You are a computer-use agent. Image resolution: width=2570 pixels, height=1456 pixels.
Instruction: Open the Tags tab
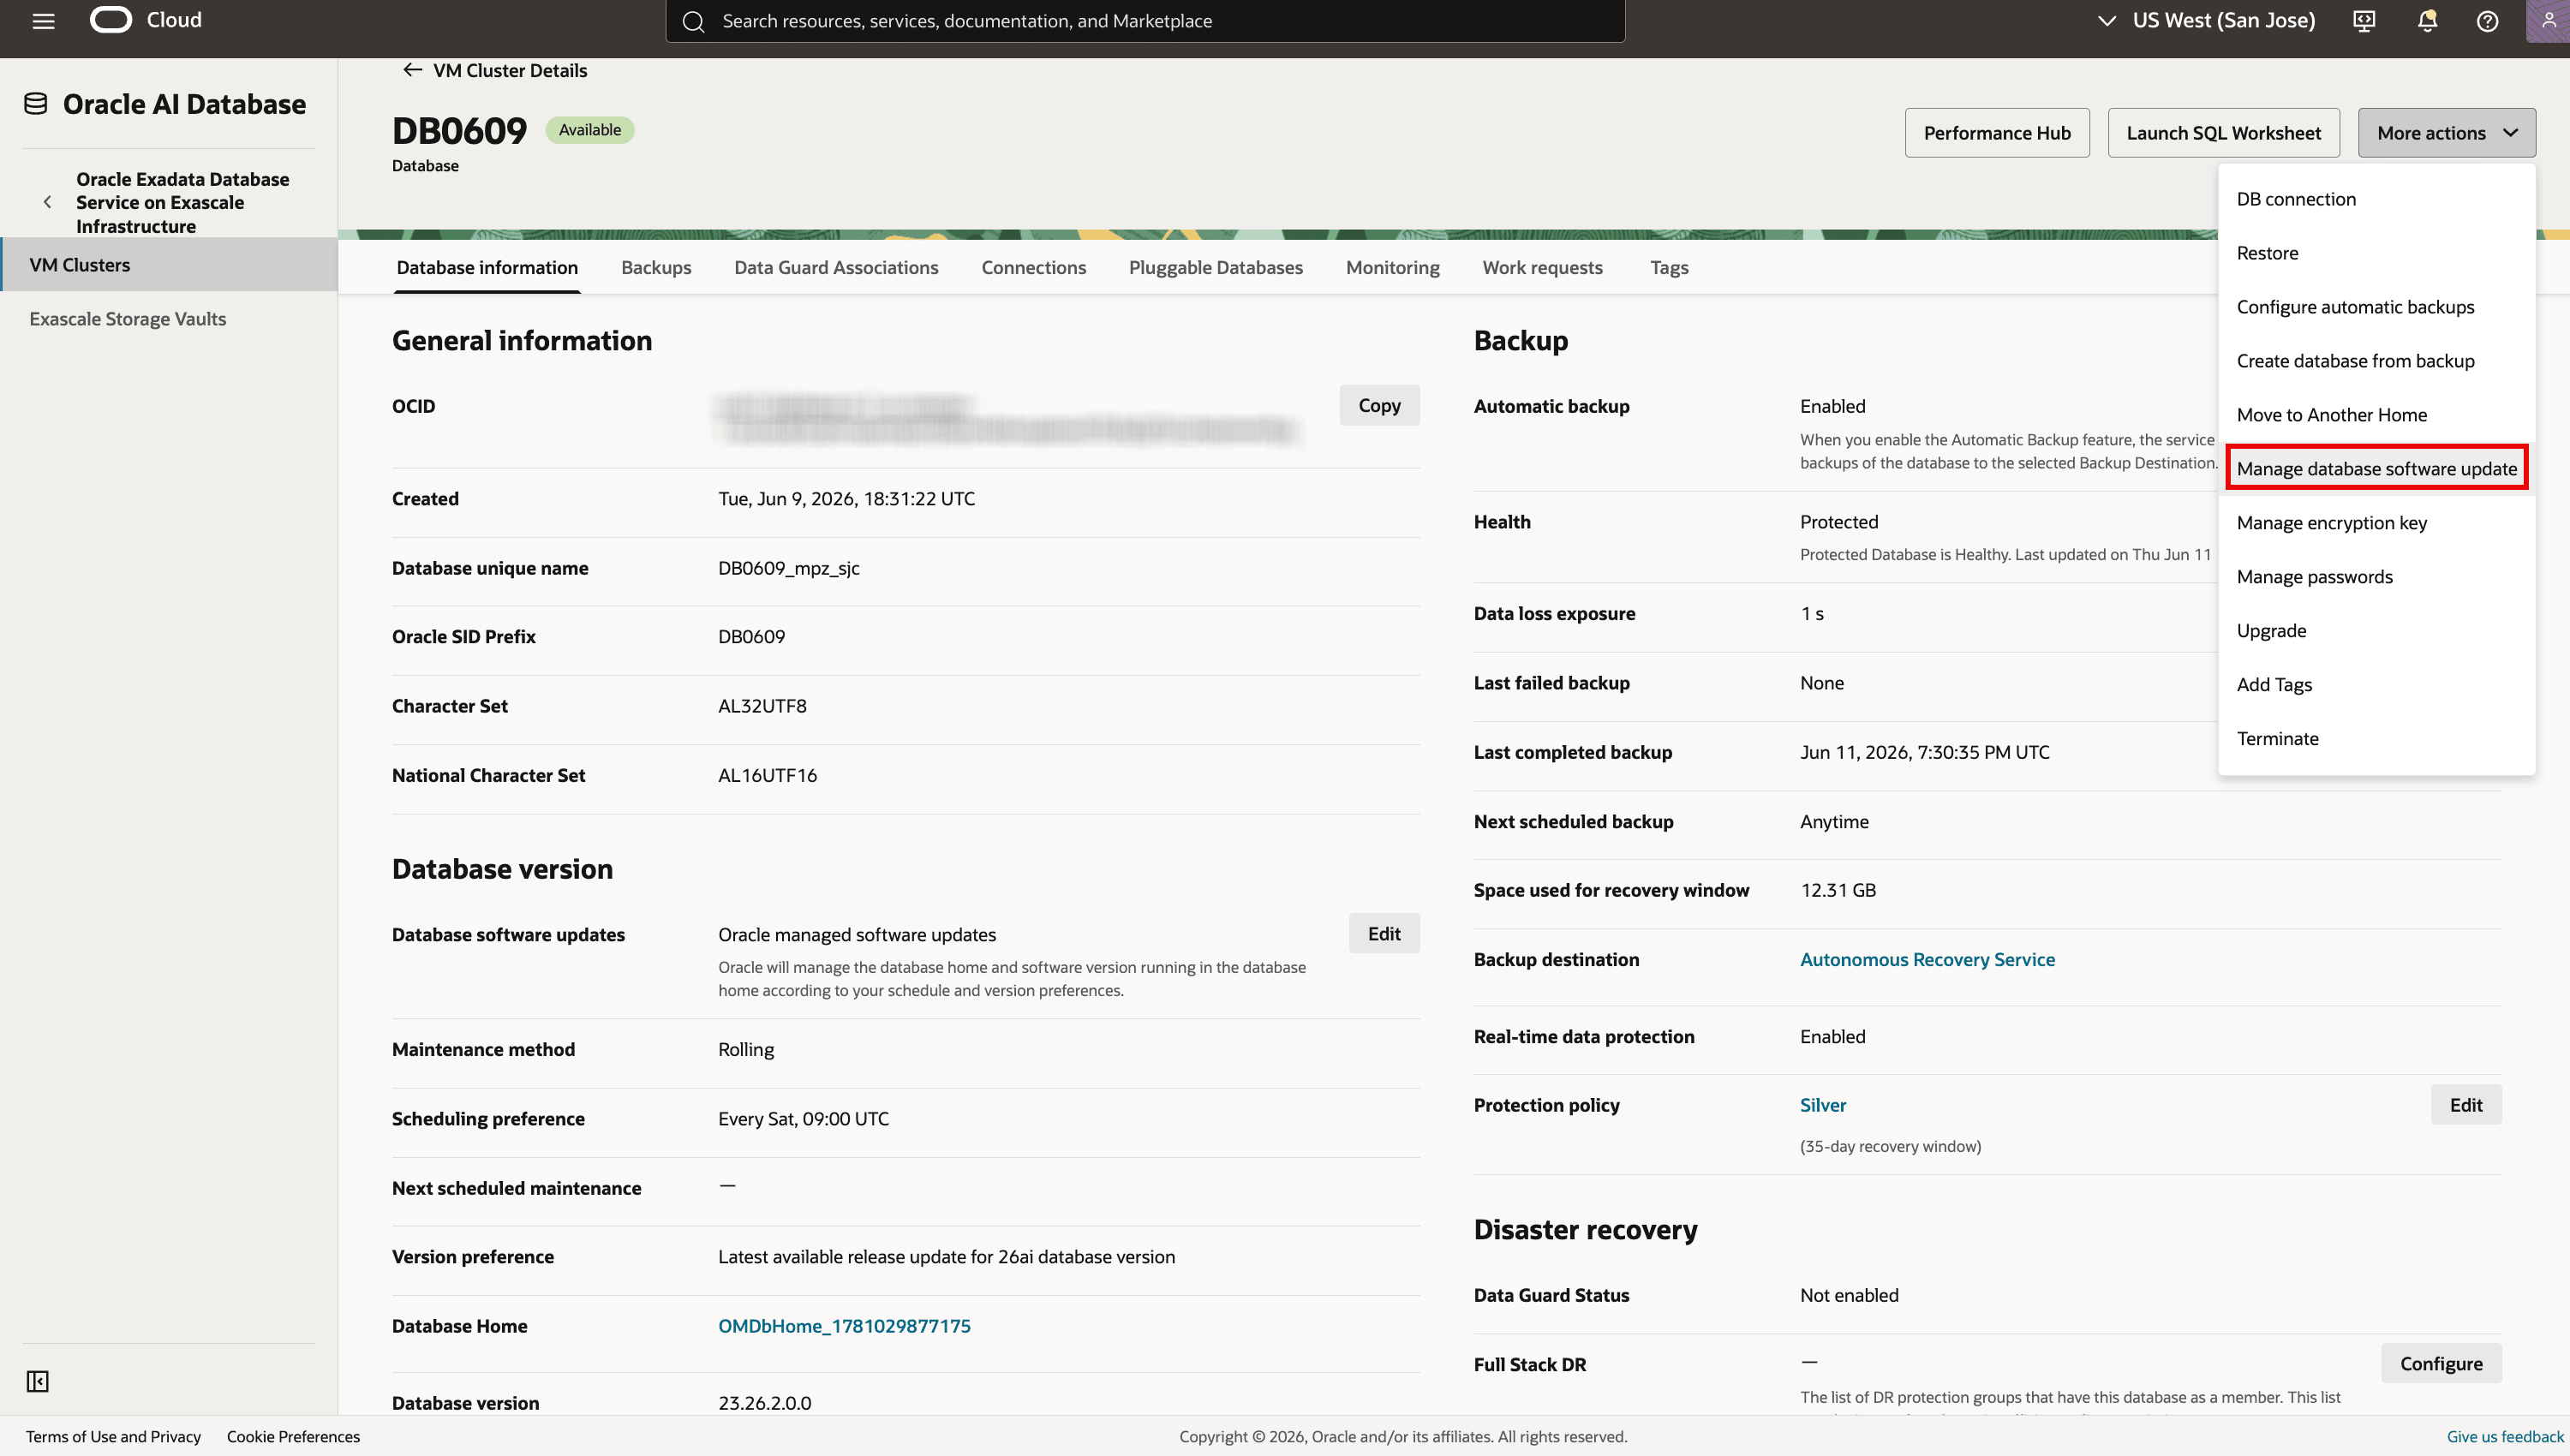tap(1669, 267)
